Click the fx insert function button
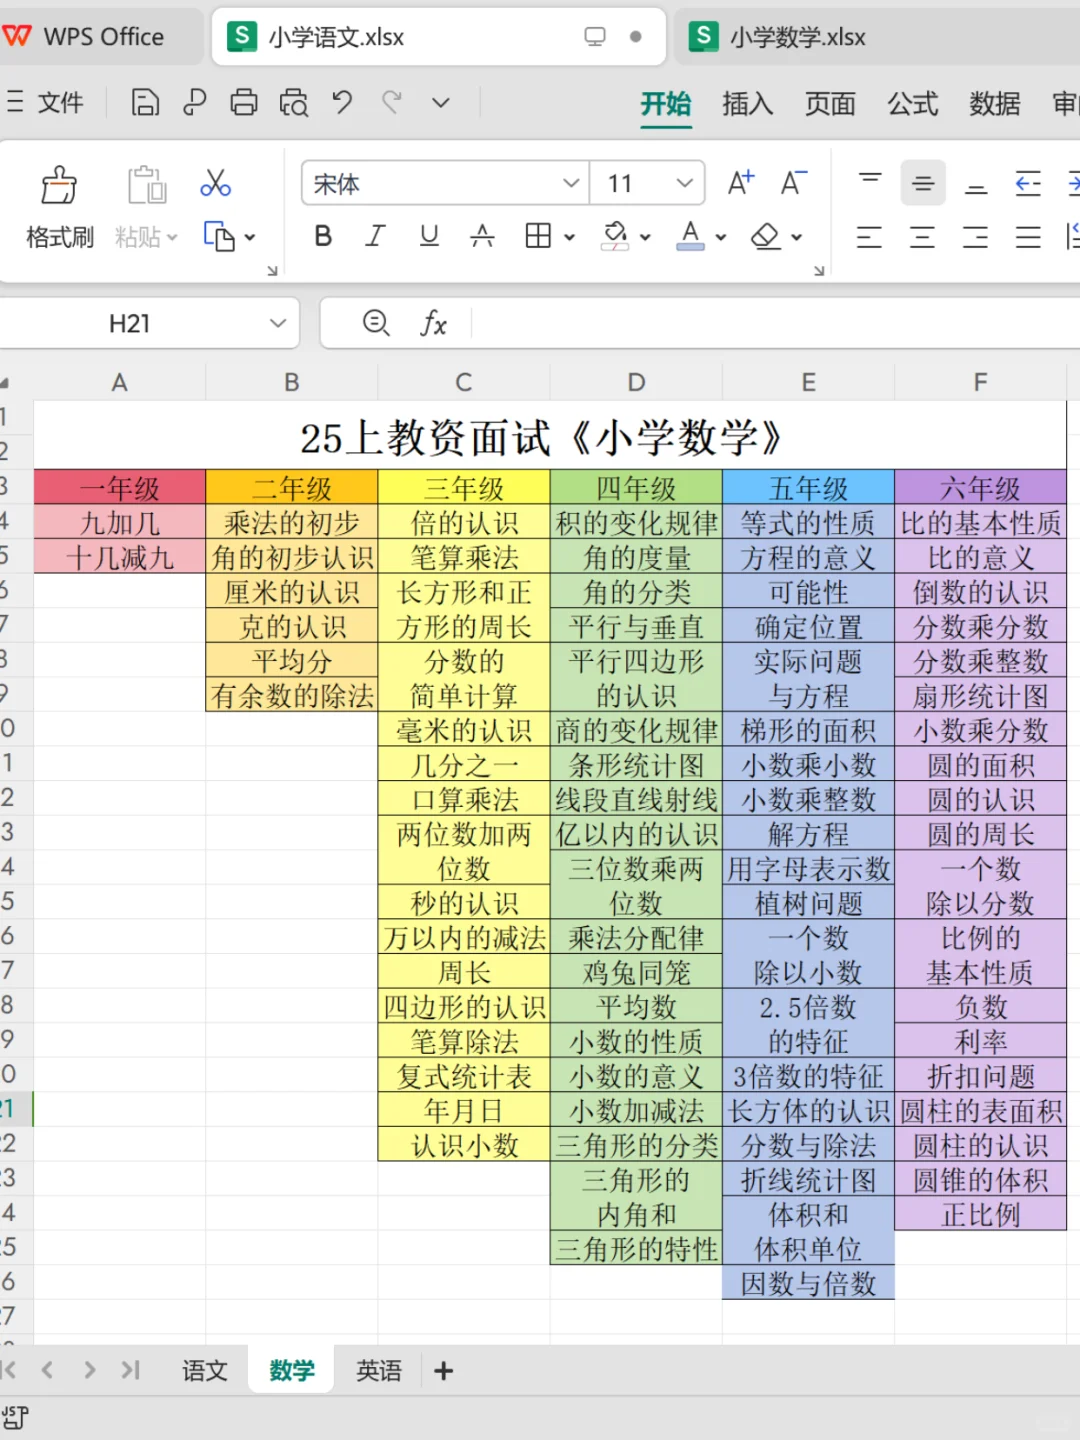The image size is (1080, 1440). tap(433, 322)
